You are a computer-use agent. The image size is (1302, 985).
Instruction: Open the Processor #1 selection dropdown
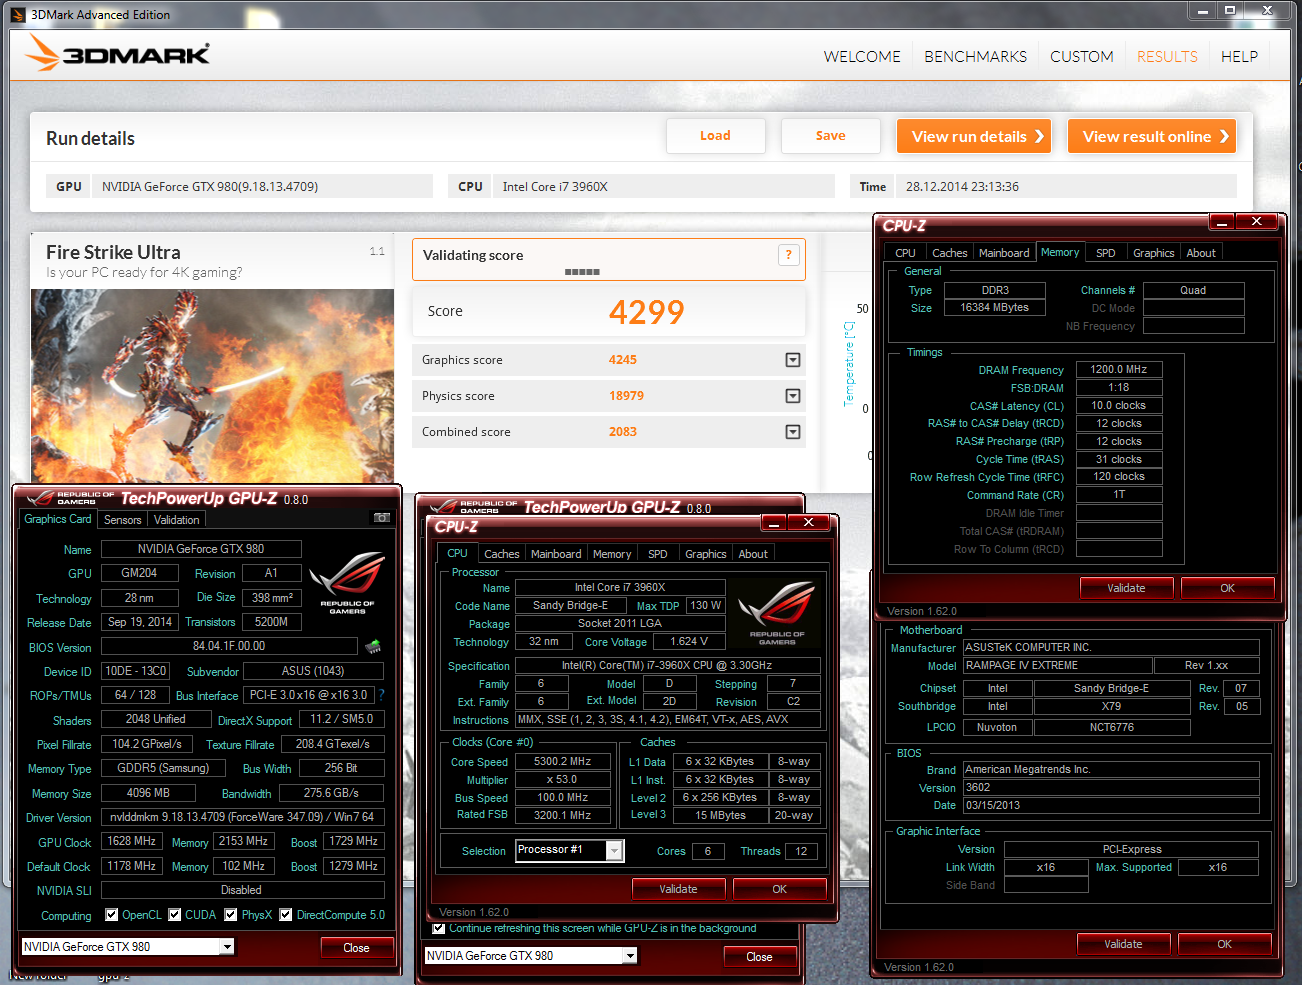(614, 850)
